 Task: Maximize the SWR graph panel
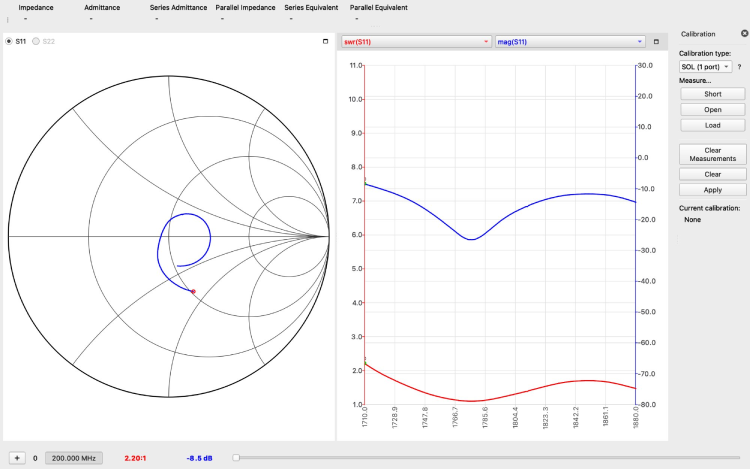tap(656, 42)
